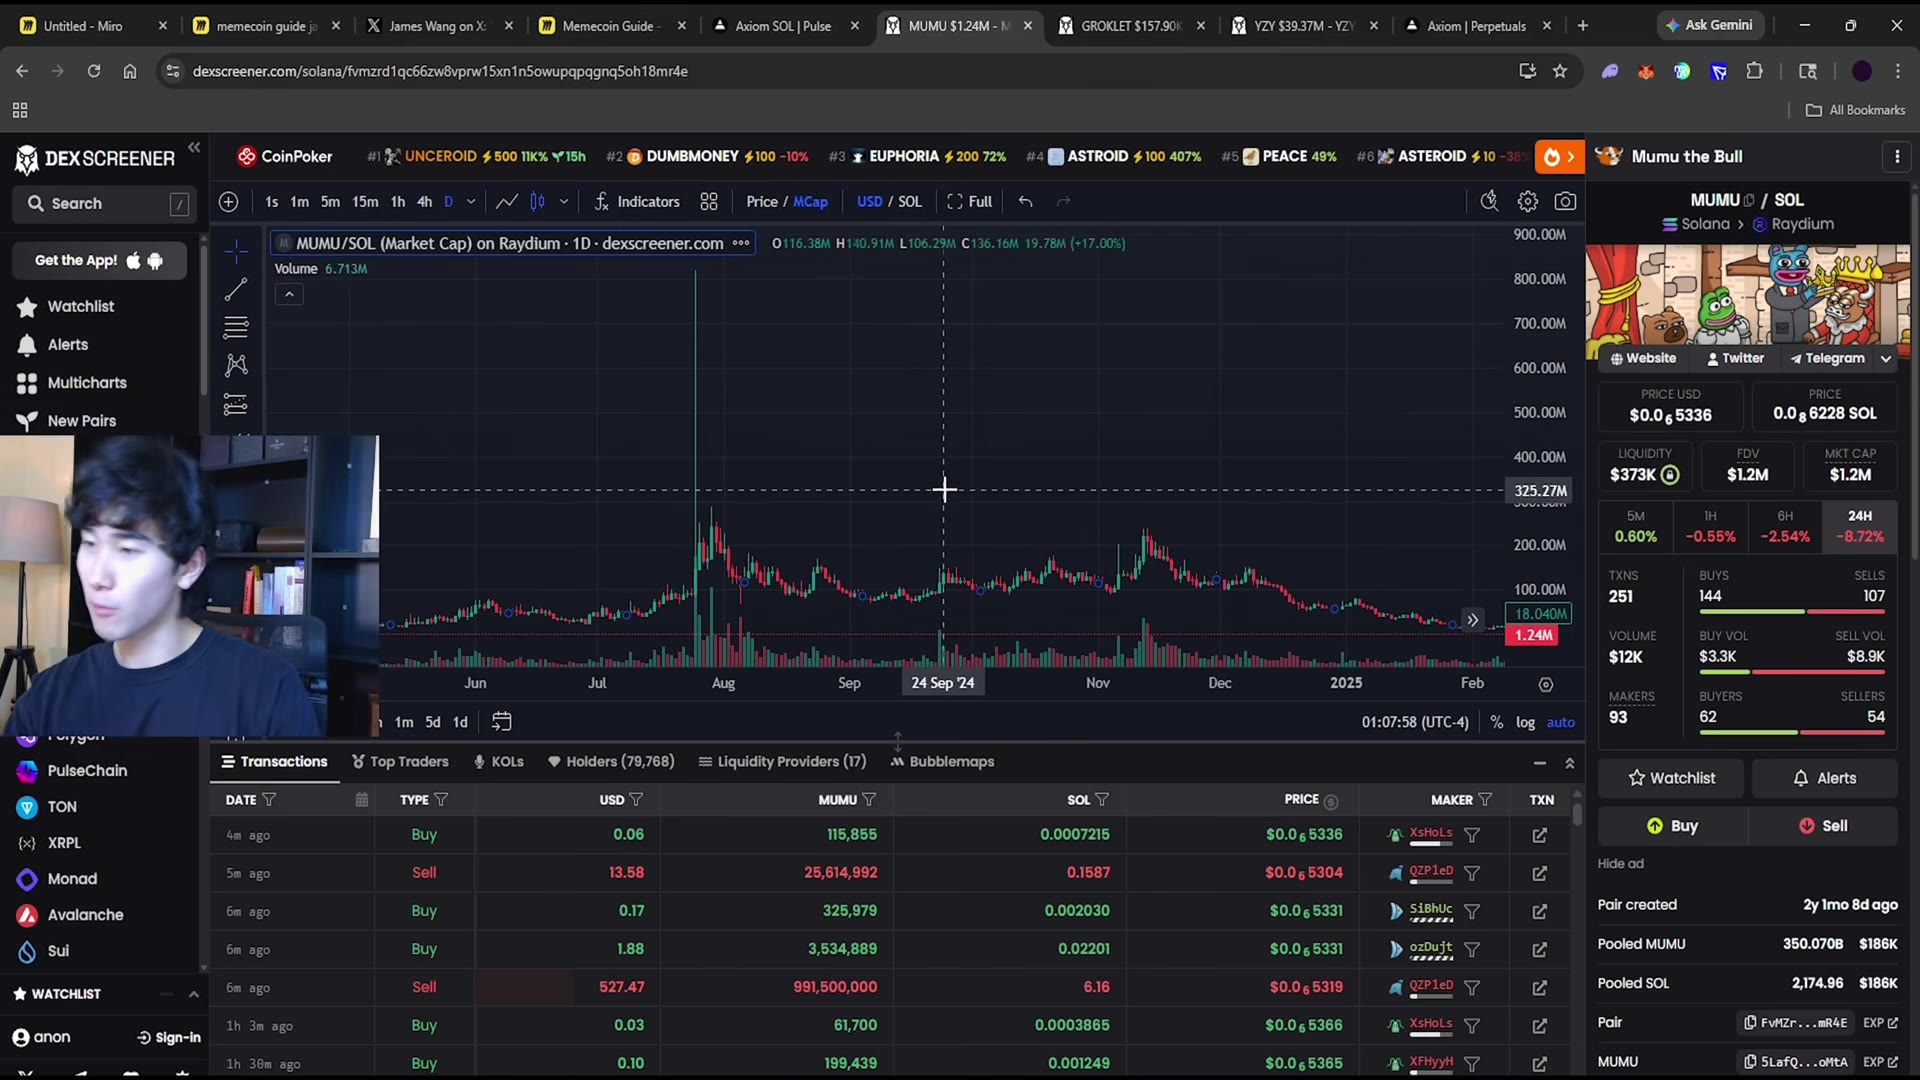Open the MAKER column filter

point(1485,800)
